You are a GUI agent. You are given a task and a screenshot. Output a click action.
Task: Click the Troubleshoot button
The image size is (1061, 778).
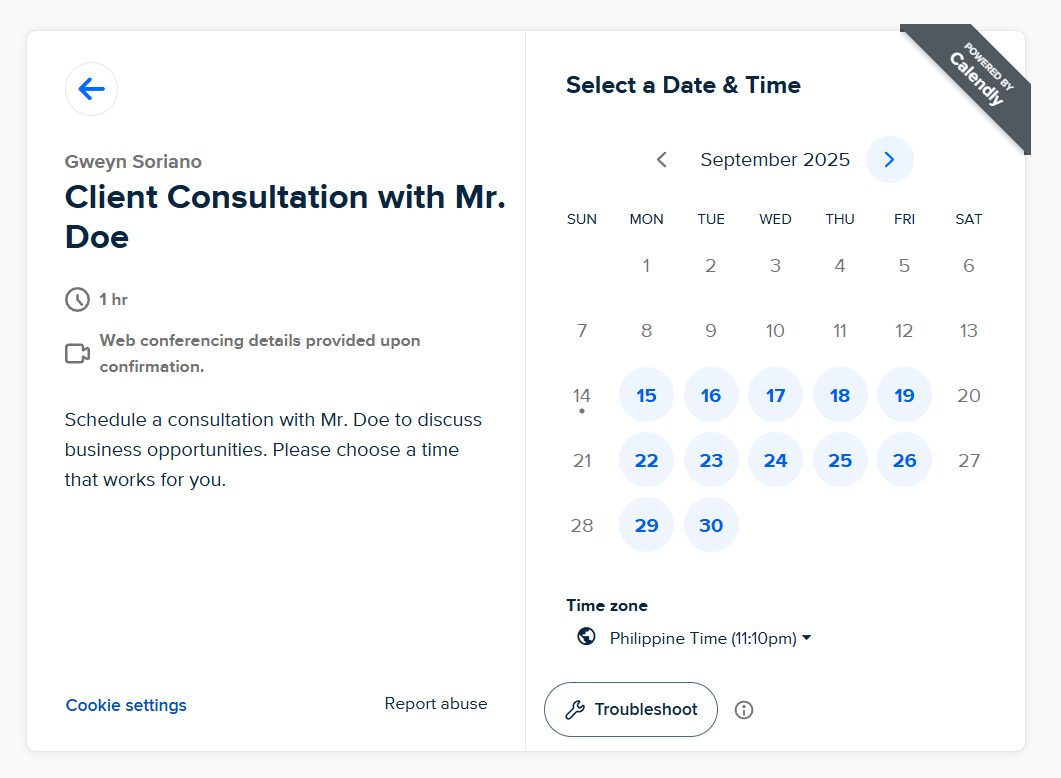click(631, 710)
